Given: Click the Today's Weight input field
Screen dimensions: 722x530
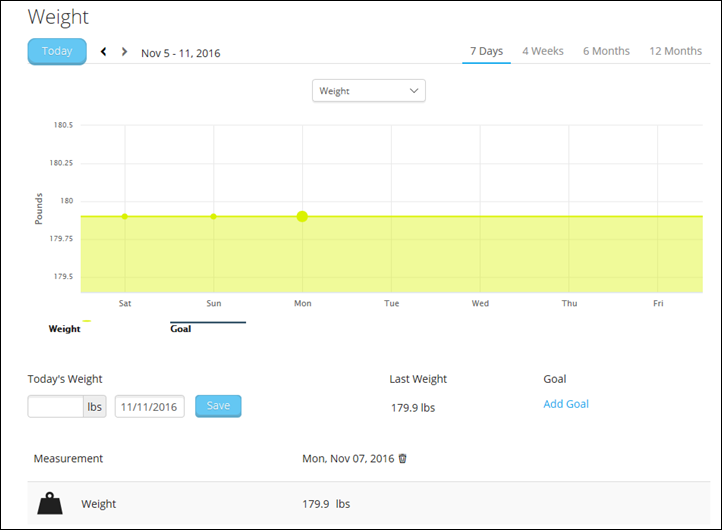Looking at the screenshot, I should (56, 406).
